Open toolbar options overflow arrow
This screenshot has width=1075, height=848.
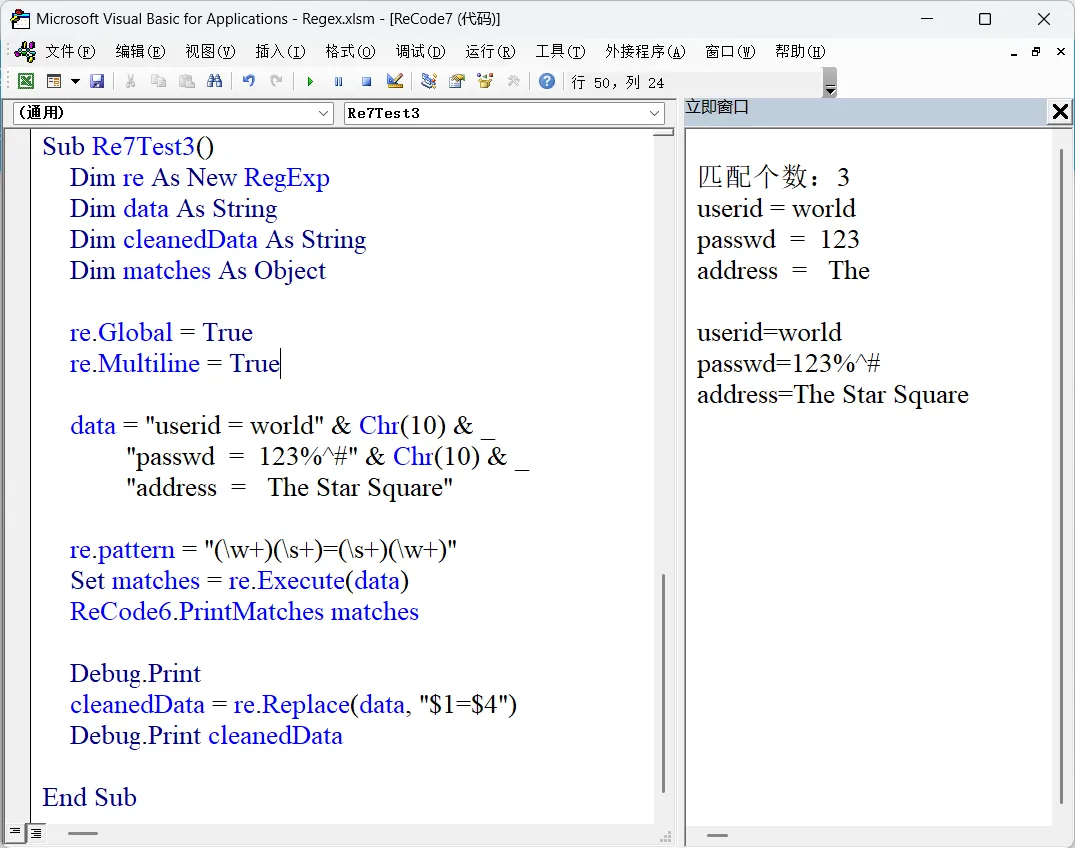(x=830, y=83)
